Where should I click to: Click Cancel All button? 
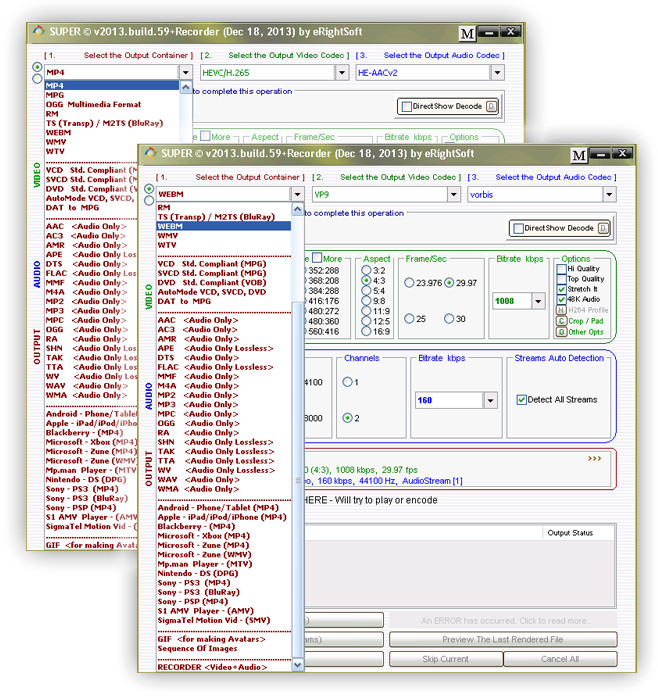[x=560, y=659]
